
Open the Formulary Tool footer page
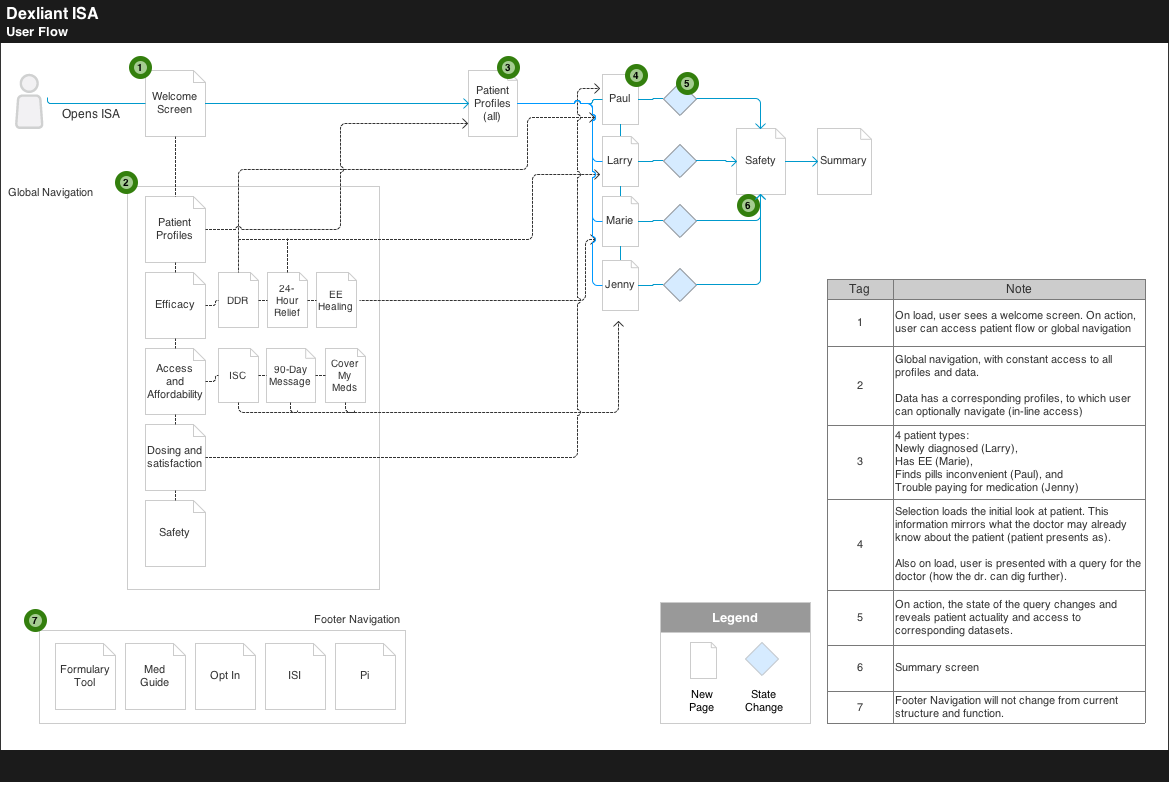click(86, 676)
